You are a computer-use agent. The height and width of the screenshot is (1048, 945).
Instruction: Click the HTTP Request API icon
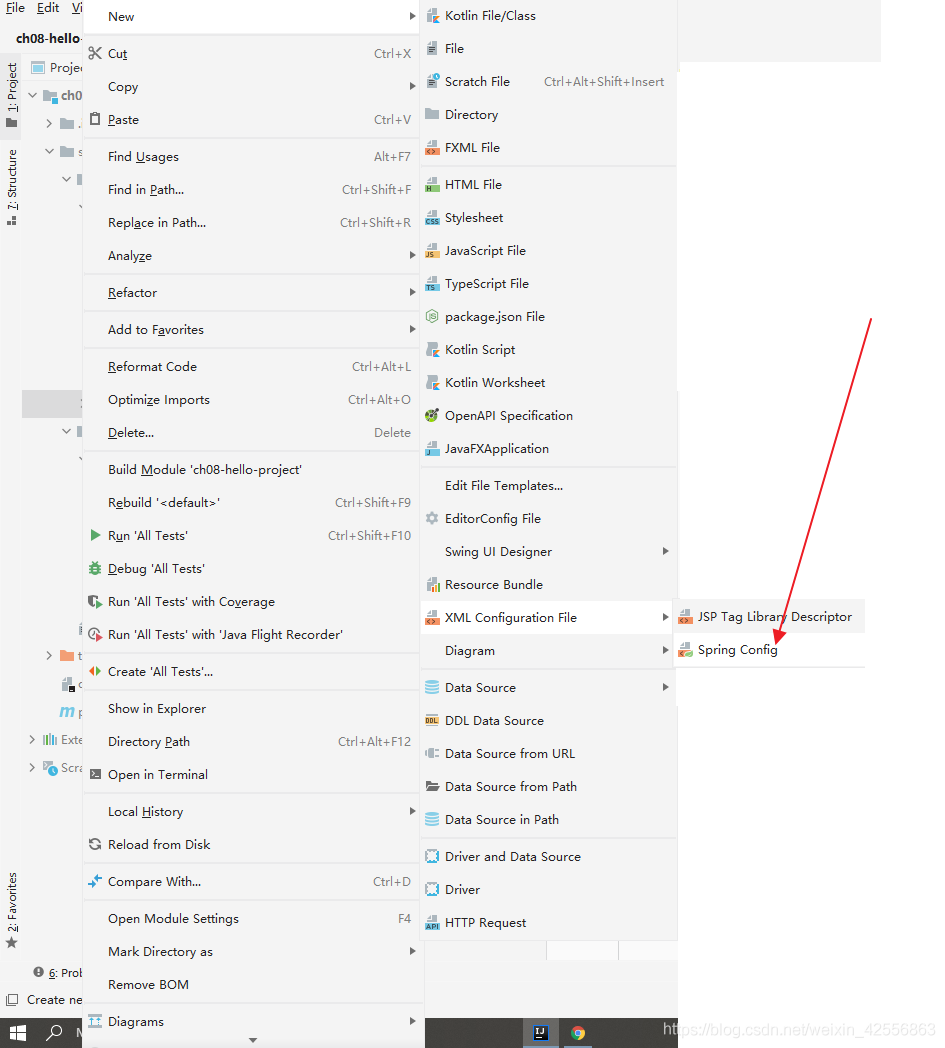coord(432,922)
